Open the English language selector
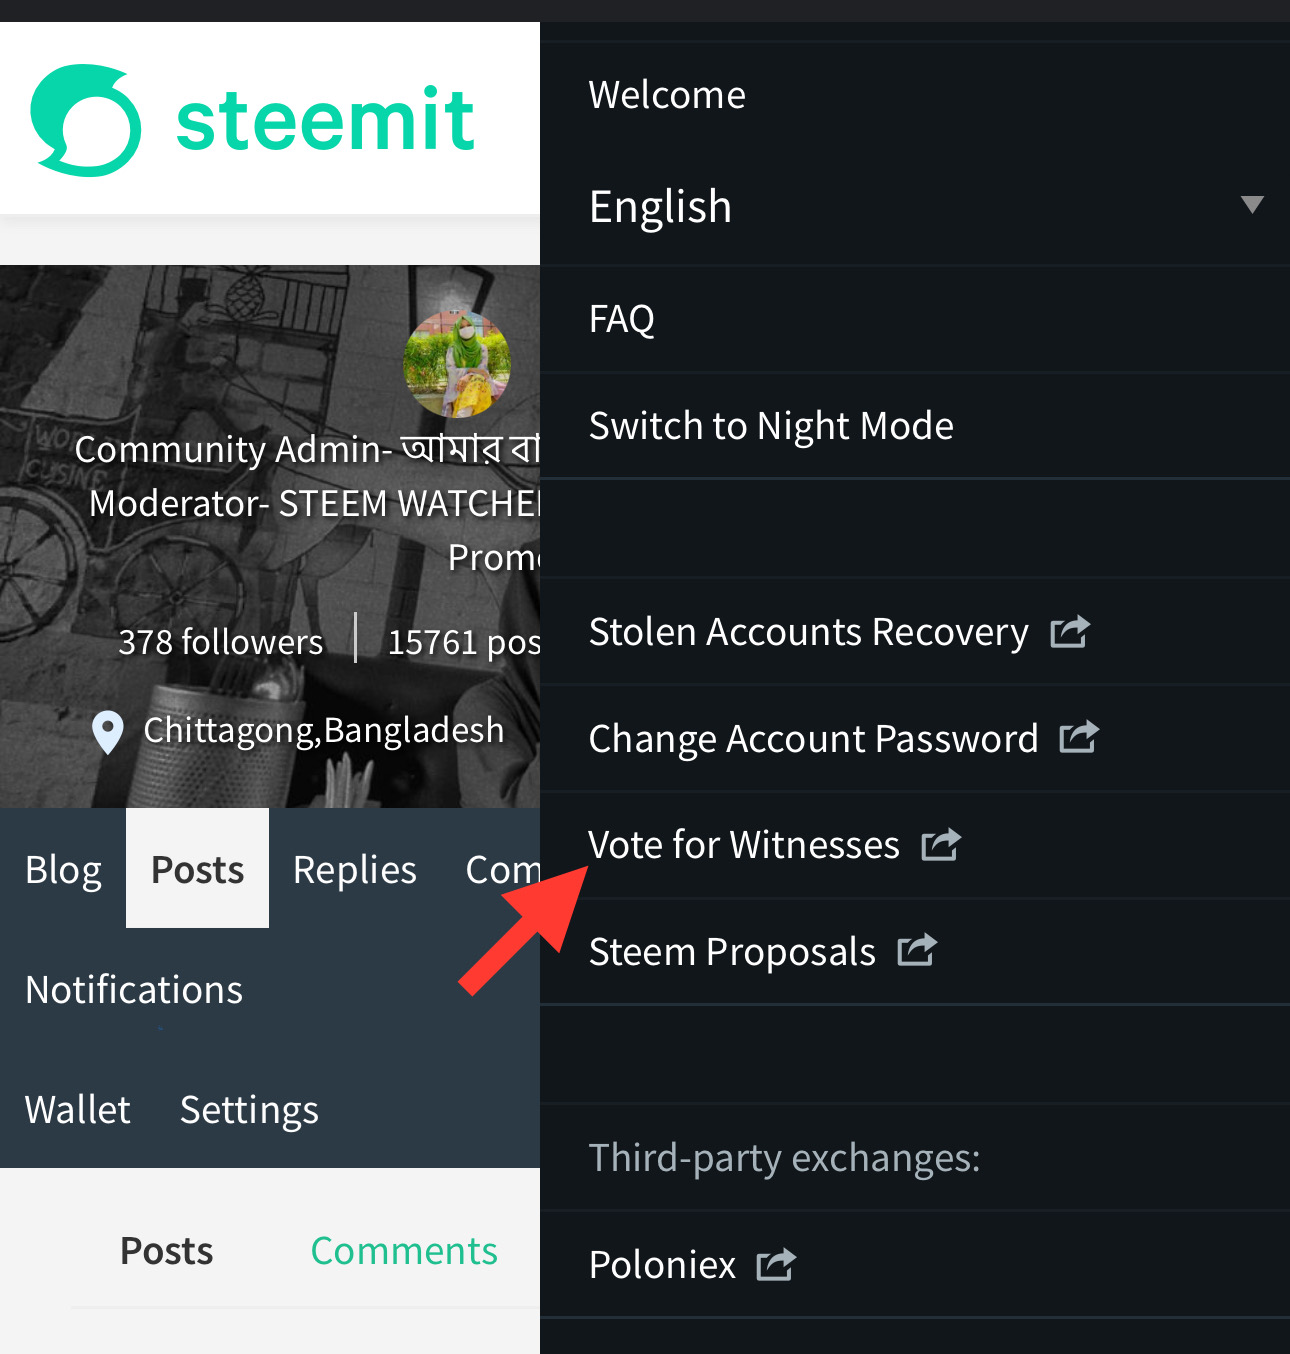1290x1354 pixels. click(661, 207)
